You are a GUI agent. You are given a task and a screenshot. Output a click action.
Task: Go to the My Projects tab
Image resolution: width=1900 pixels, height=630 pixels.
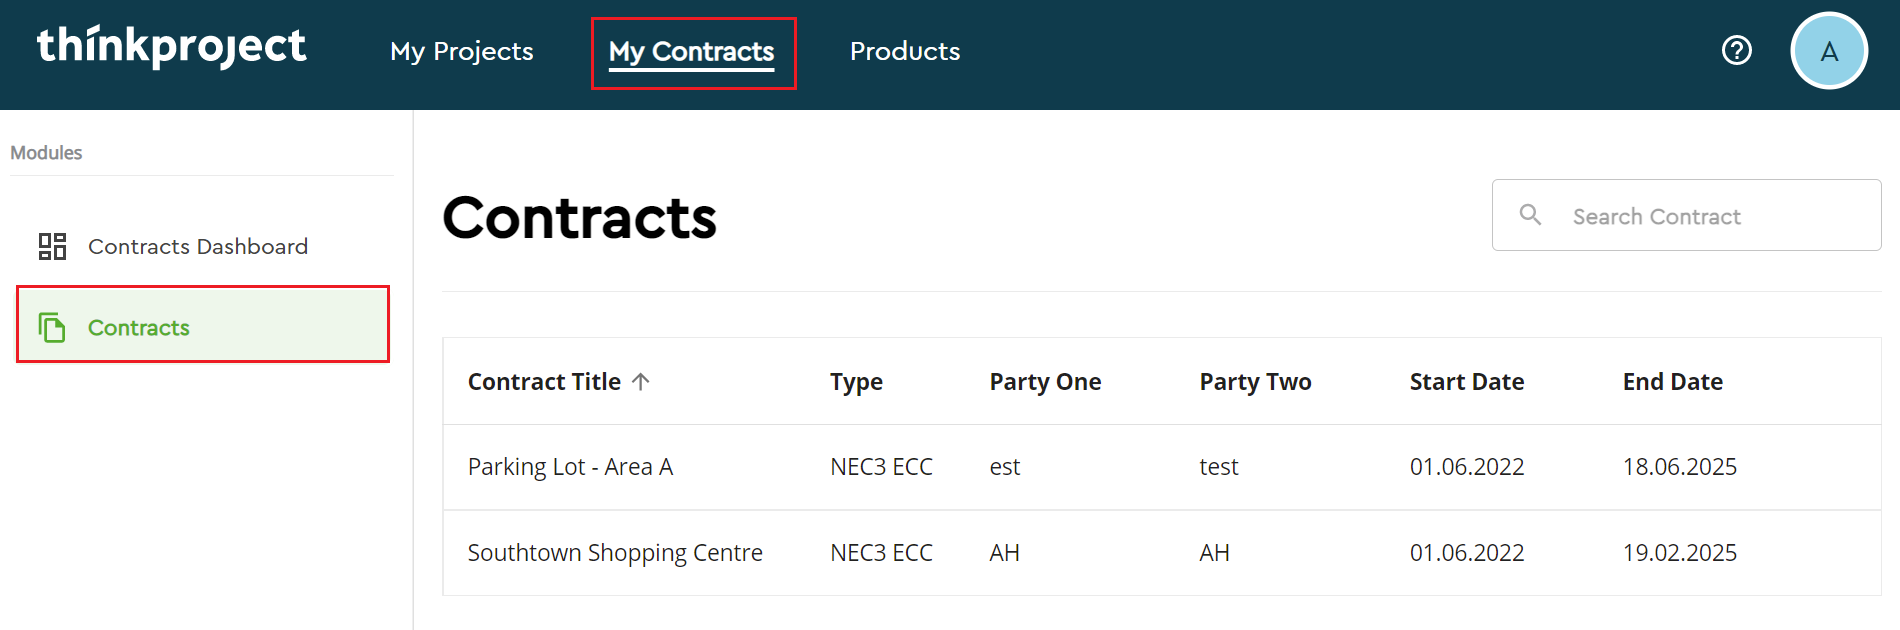[462, 51]
